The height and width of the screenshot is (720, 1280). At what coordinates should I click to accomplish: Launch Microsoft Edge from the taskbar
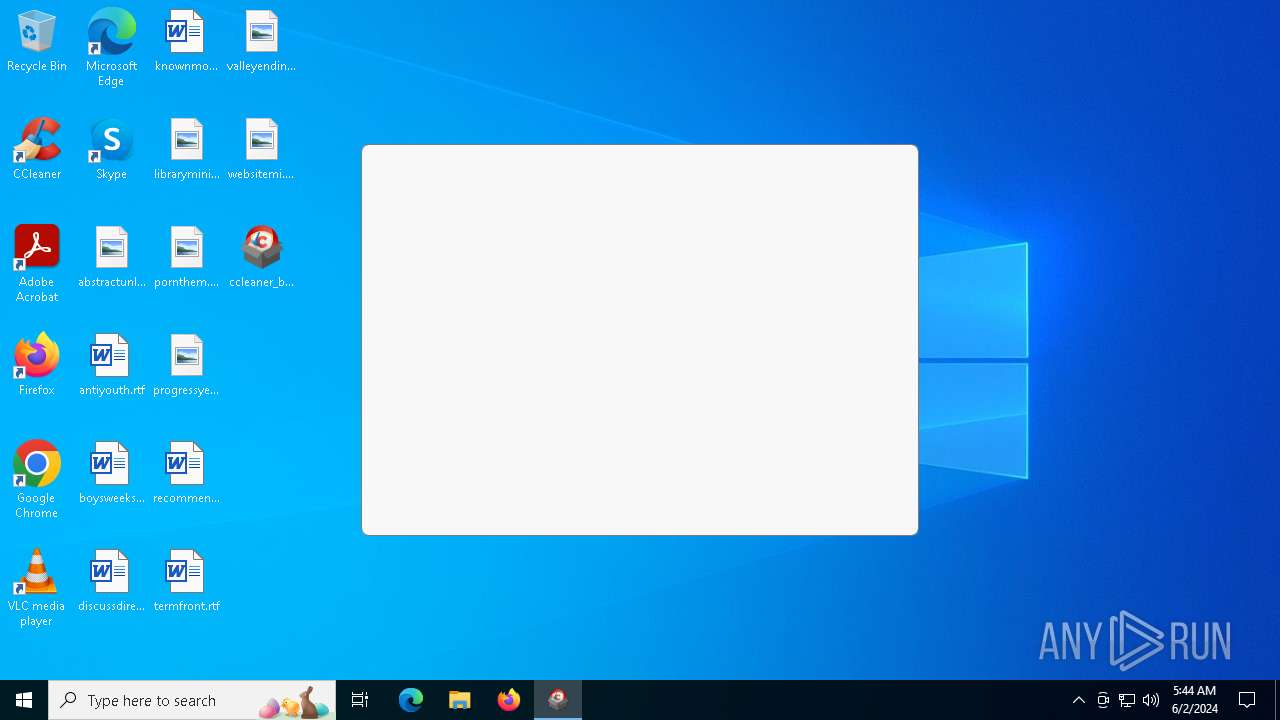[411, 700]
